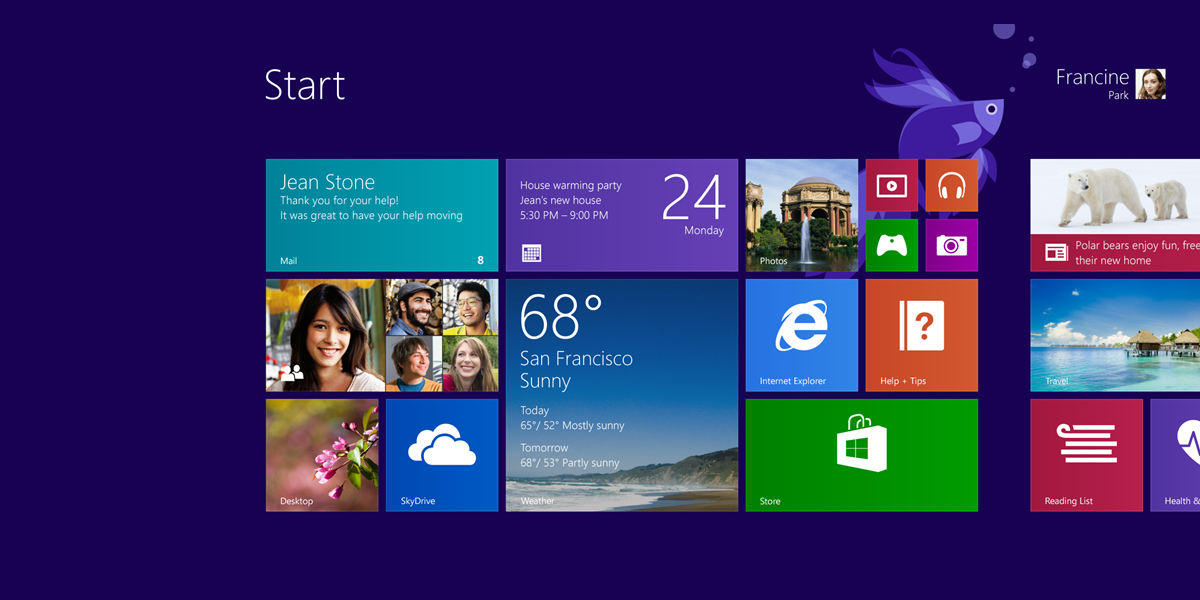Open the Desktop tile
The image size is (1200, 600).
click(322, 455)
